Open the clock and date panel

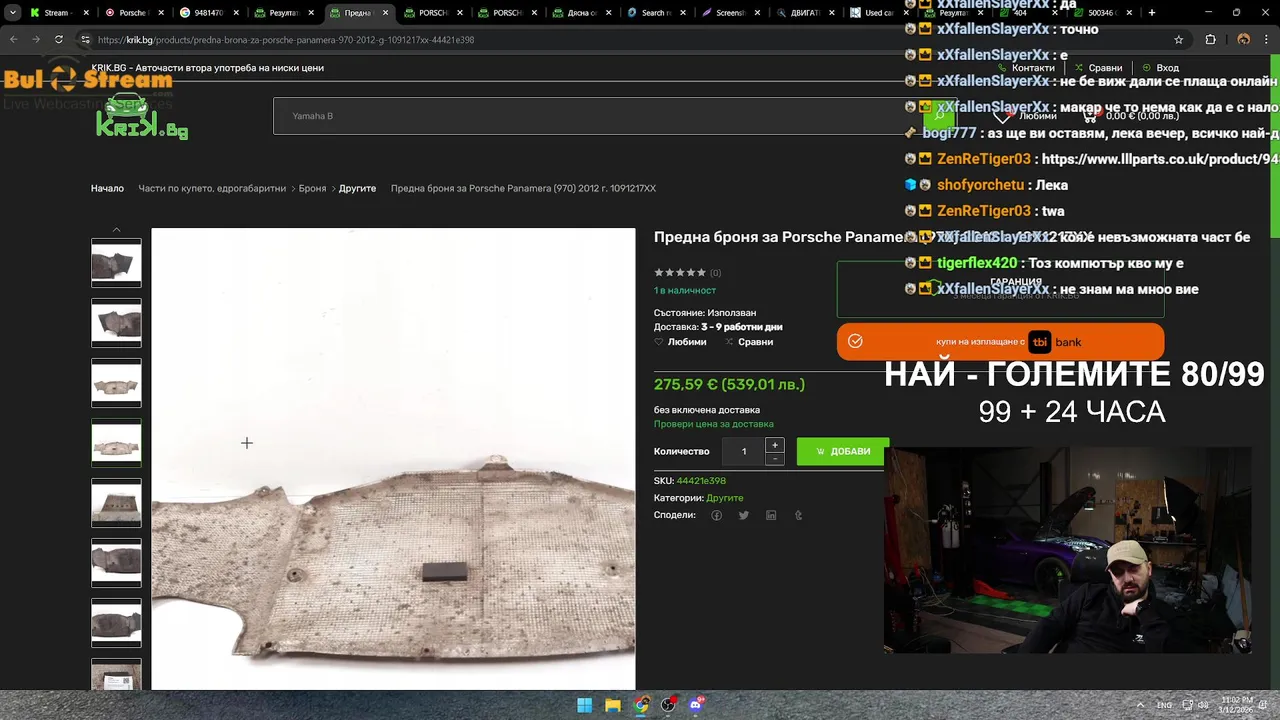(x=1236, y=705)
